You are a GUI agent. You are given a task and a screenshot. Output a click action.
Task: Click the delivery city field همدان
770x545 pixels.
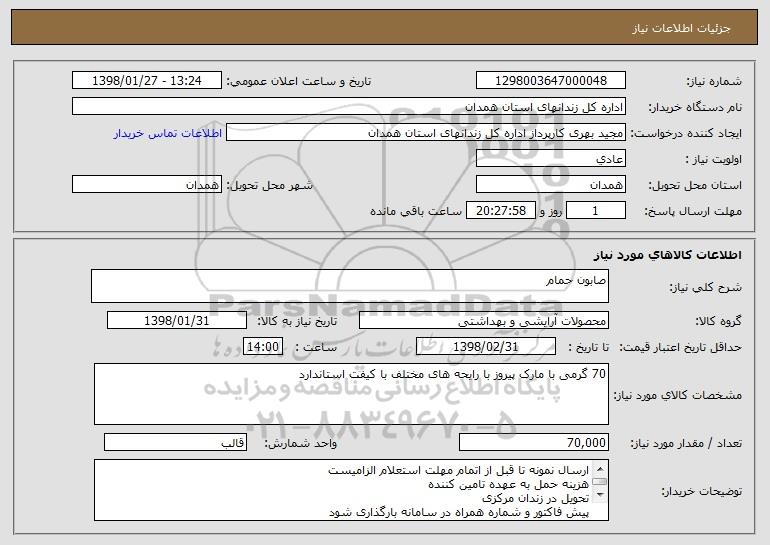click(147, 185)
